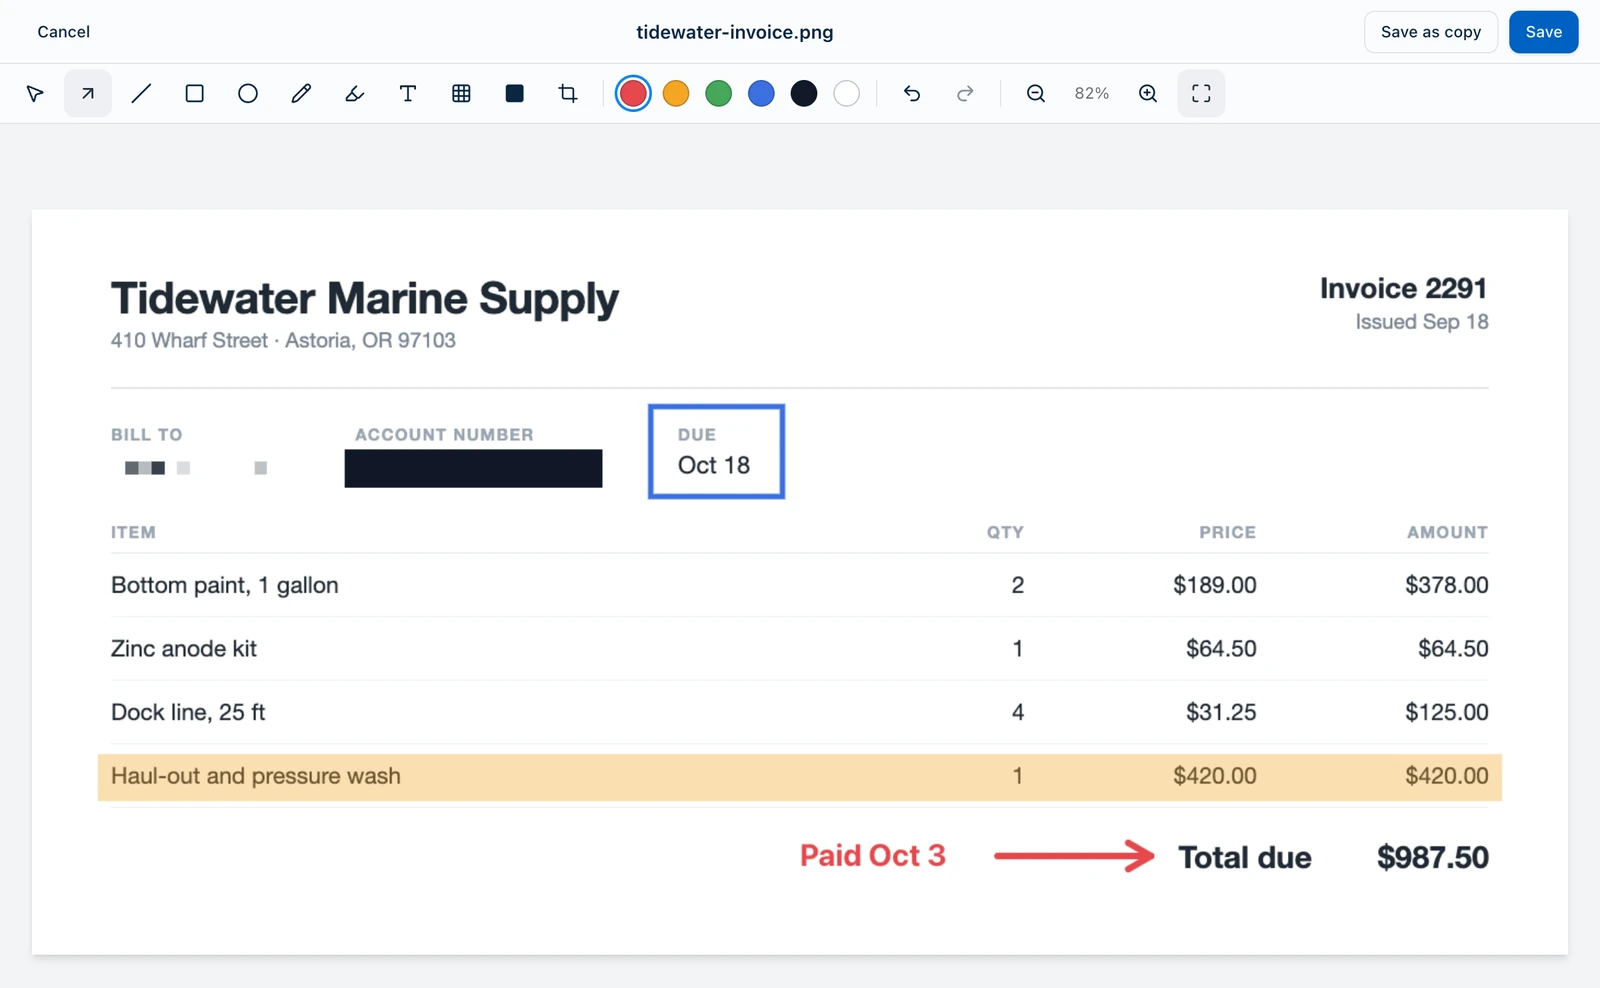Viewport: 1600px width, 988px height.
Task: Select the rectangle shape tool
Action: point(195,93)
